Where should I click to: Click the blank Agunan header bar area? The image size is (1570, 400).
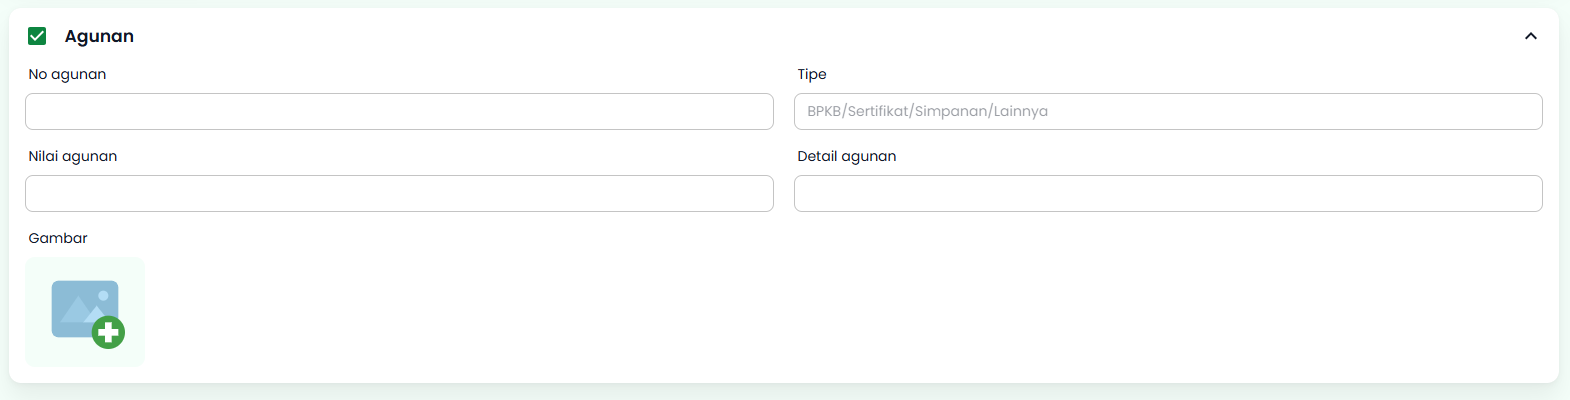pyautogui.click(x=800, y=36)
